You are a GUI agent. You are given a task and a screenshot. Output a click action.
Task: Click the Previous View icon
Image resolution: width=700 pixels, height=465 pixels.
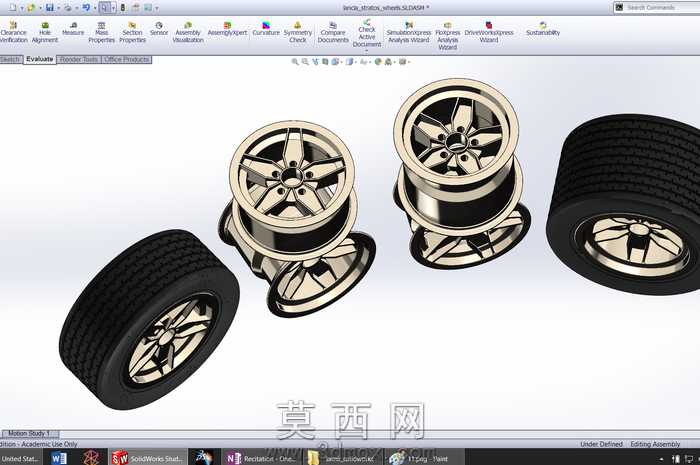pos(316,62)
